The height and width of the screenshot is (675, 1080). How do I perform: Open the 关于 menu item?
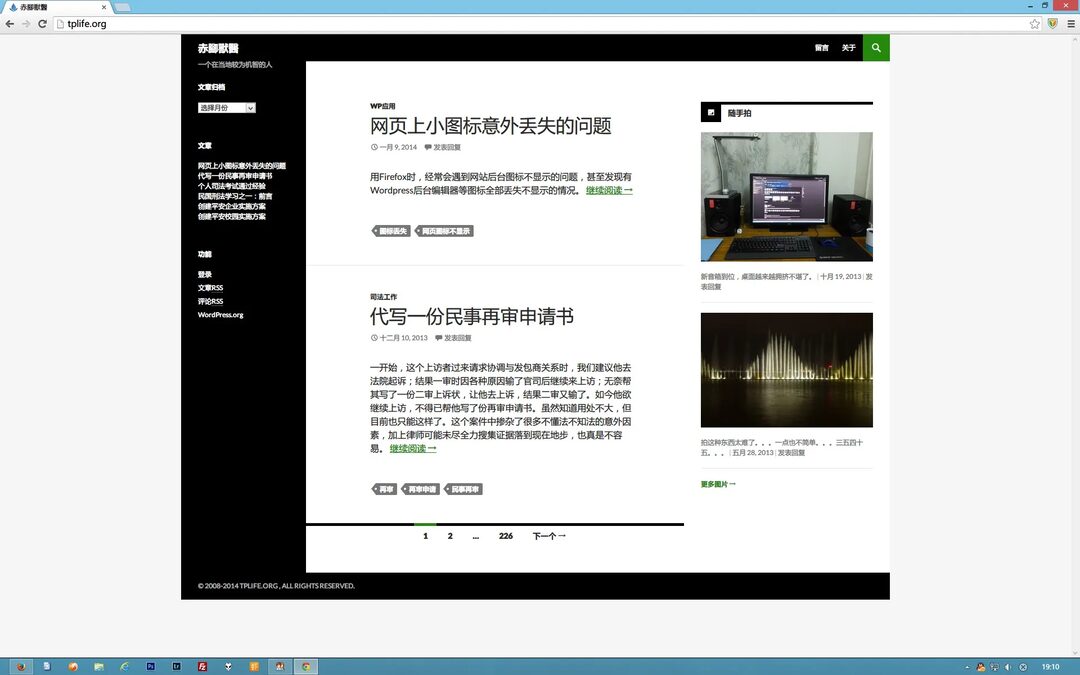tap(849, 47)
